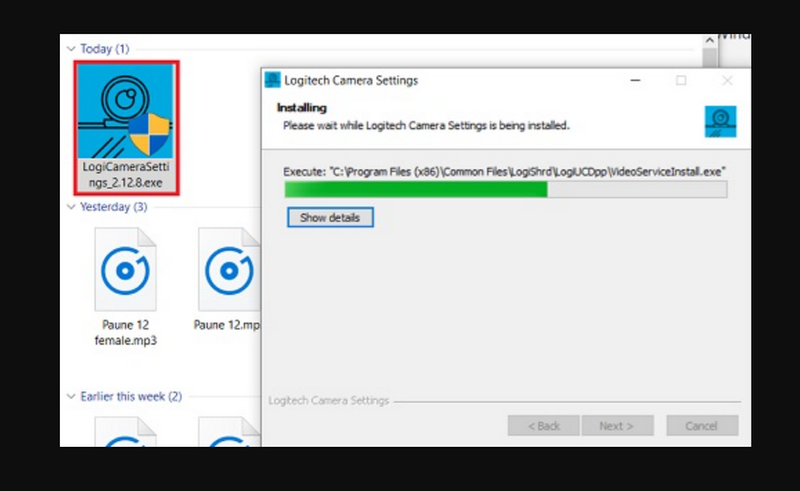Screen dimensions: 800x491
Task: Select the Paune 12.mp3 file icon
Action: (x=229, y=269)
